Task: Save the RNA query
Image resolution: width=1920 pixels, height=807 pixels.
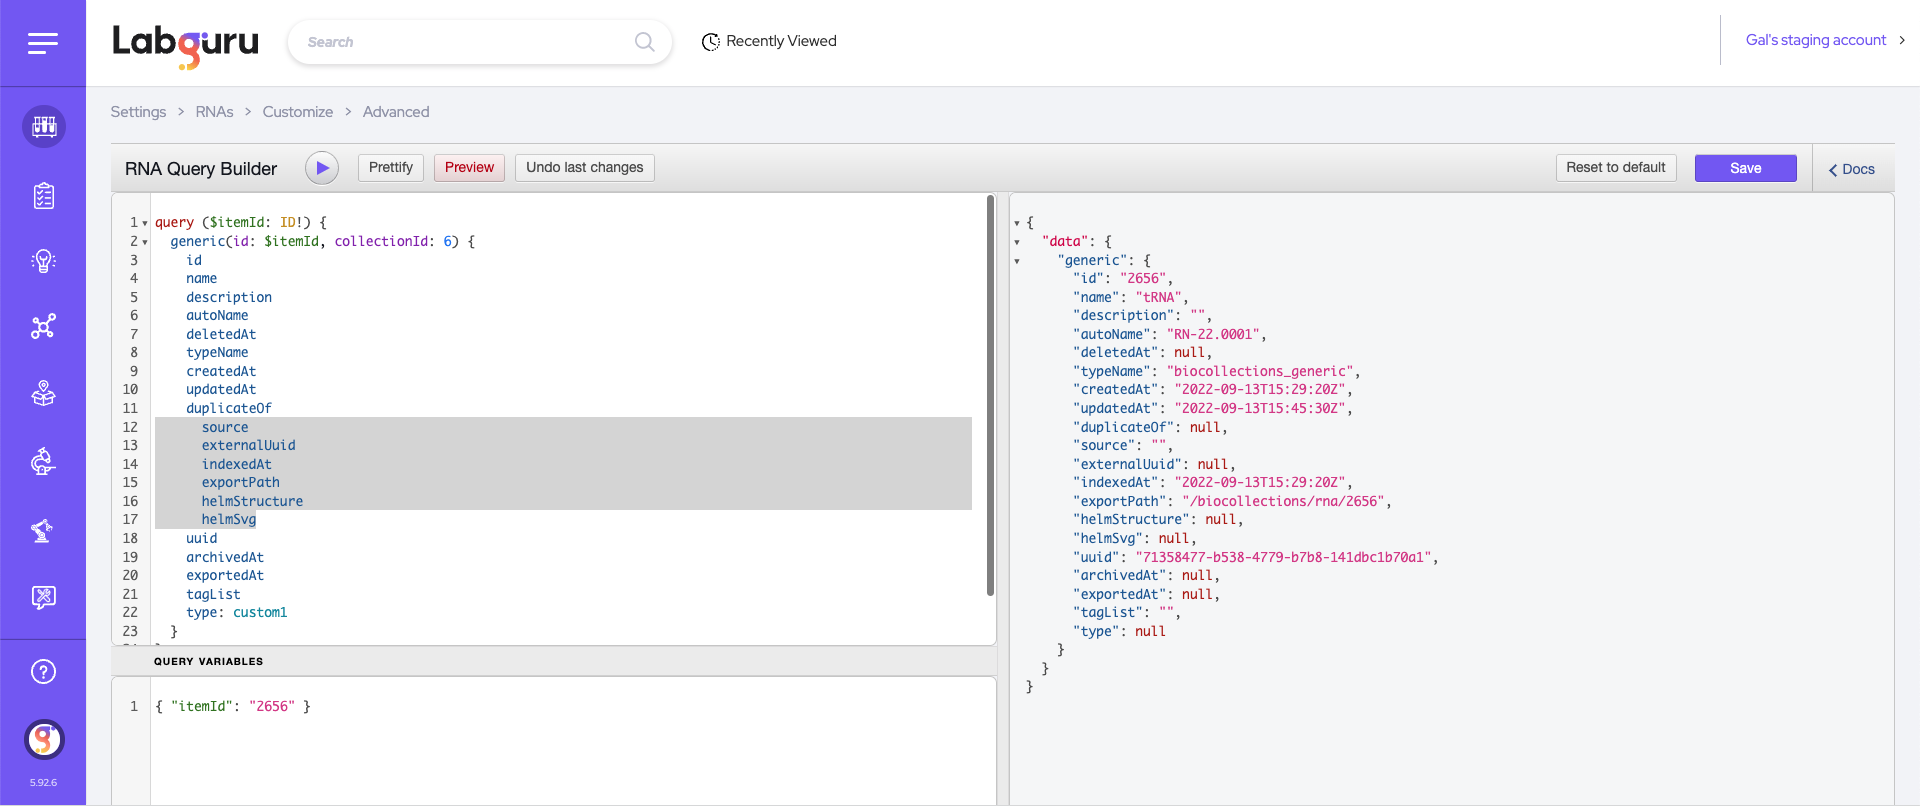Action: pyautogui.click(x=1746, y=168)
